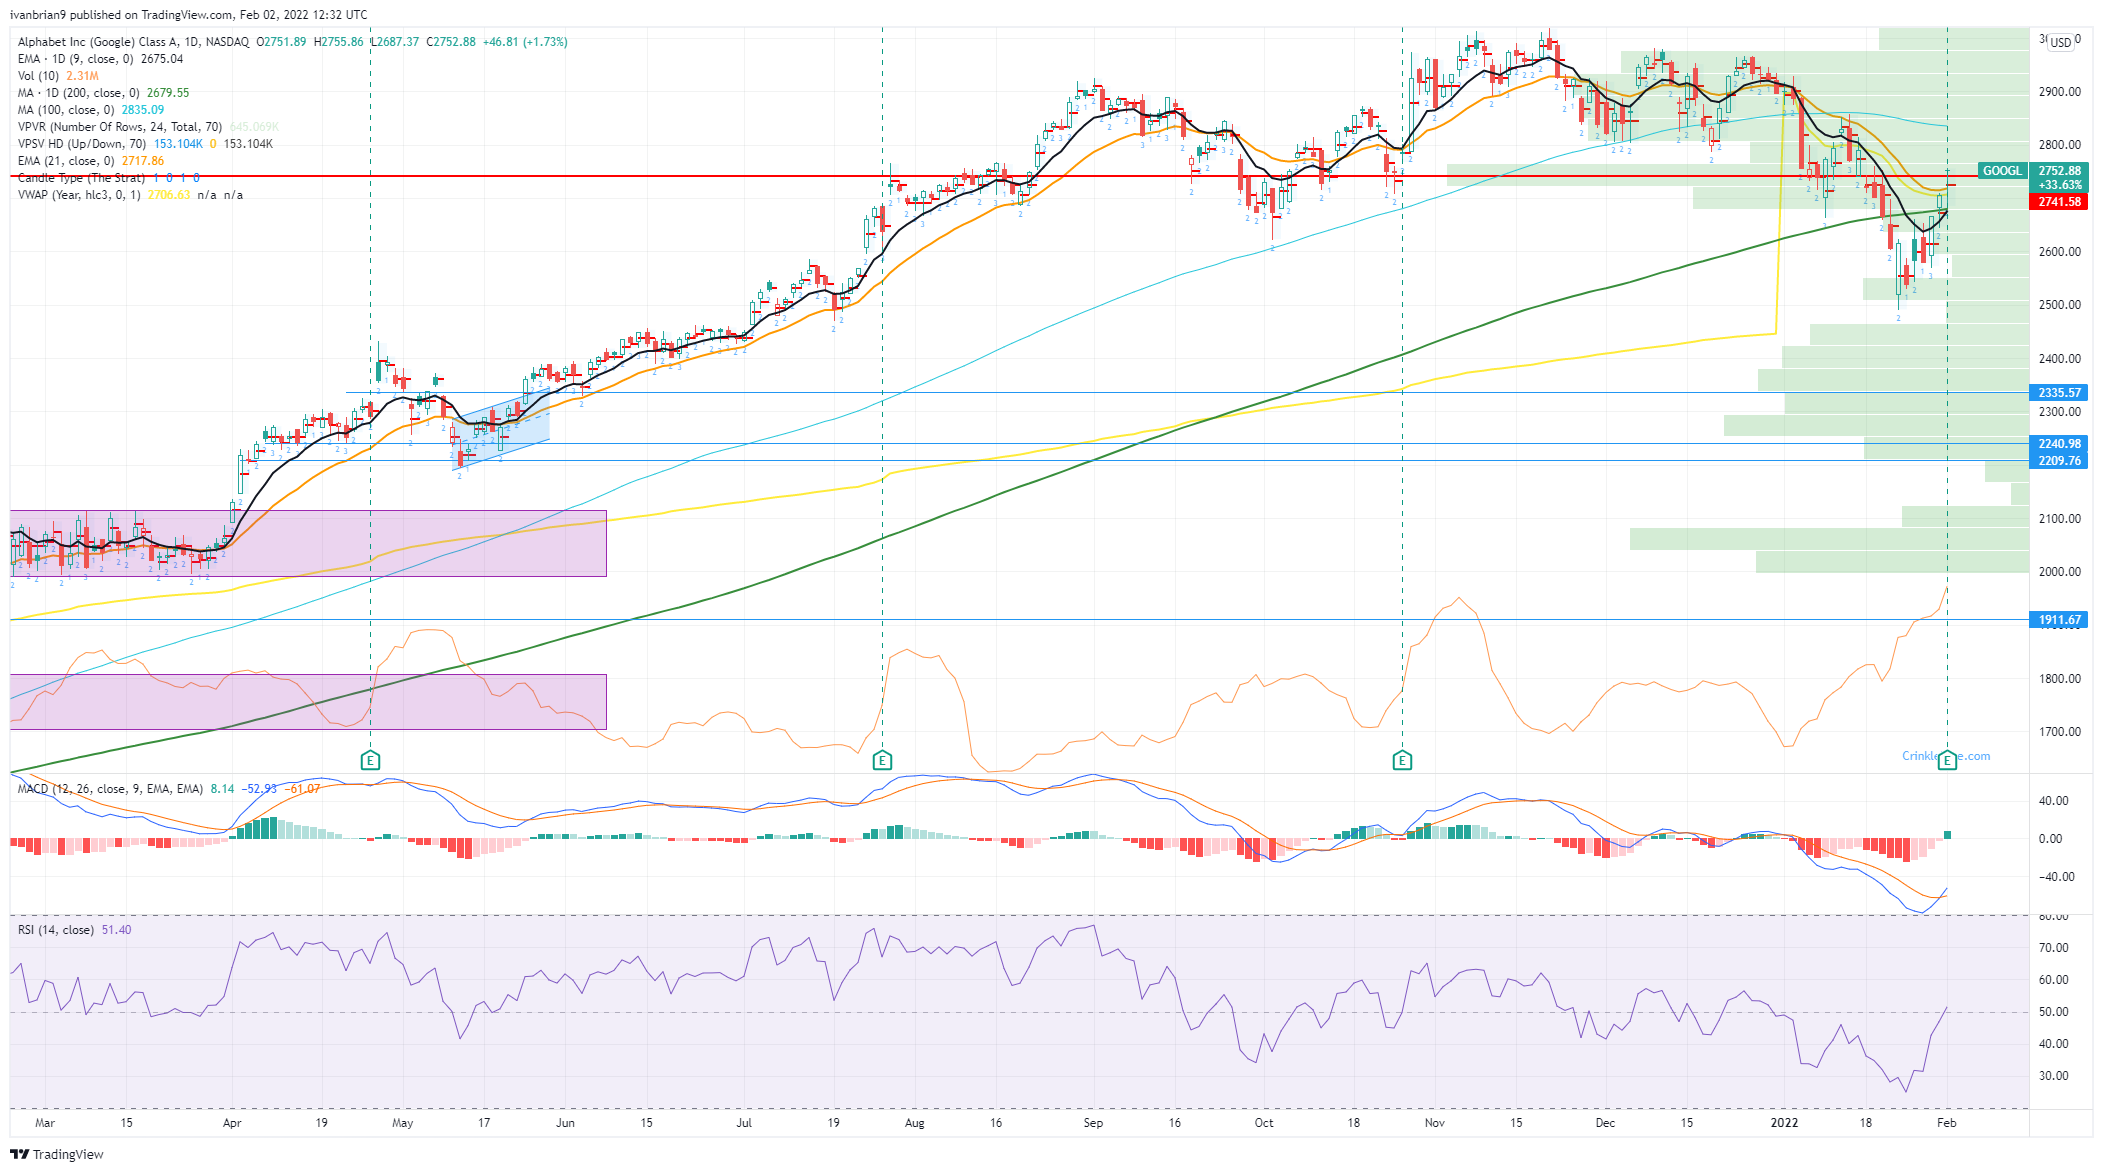Click the 2022 label on the time axis

click(1785, 1123)
